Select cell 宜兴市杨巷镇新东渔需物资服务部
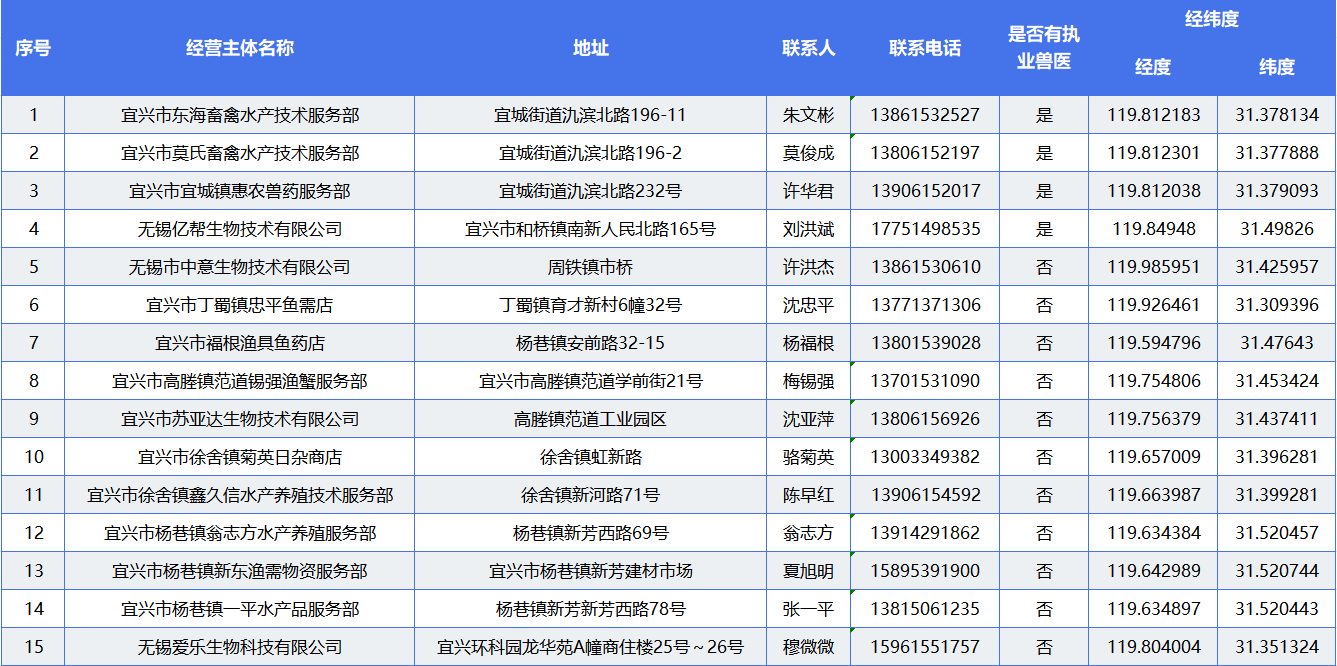Viewport: 1337px width, 666px height. pyautogui.click(x=240, y=571)
